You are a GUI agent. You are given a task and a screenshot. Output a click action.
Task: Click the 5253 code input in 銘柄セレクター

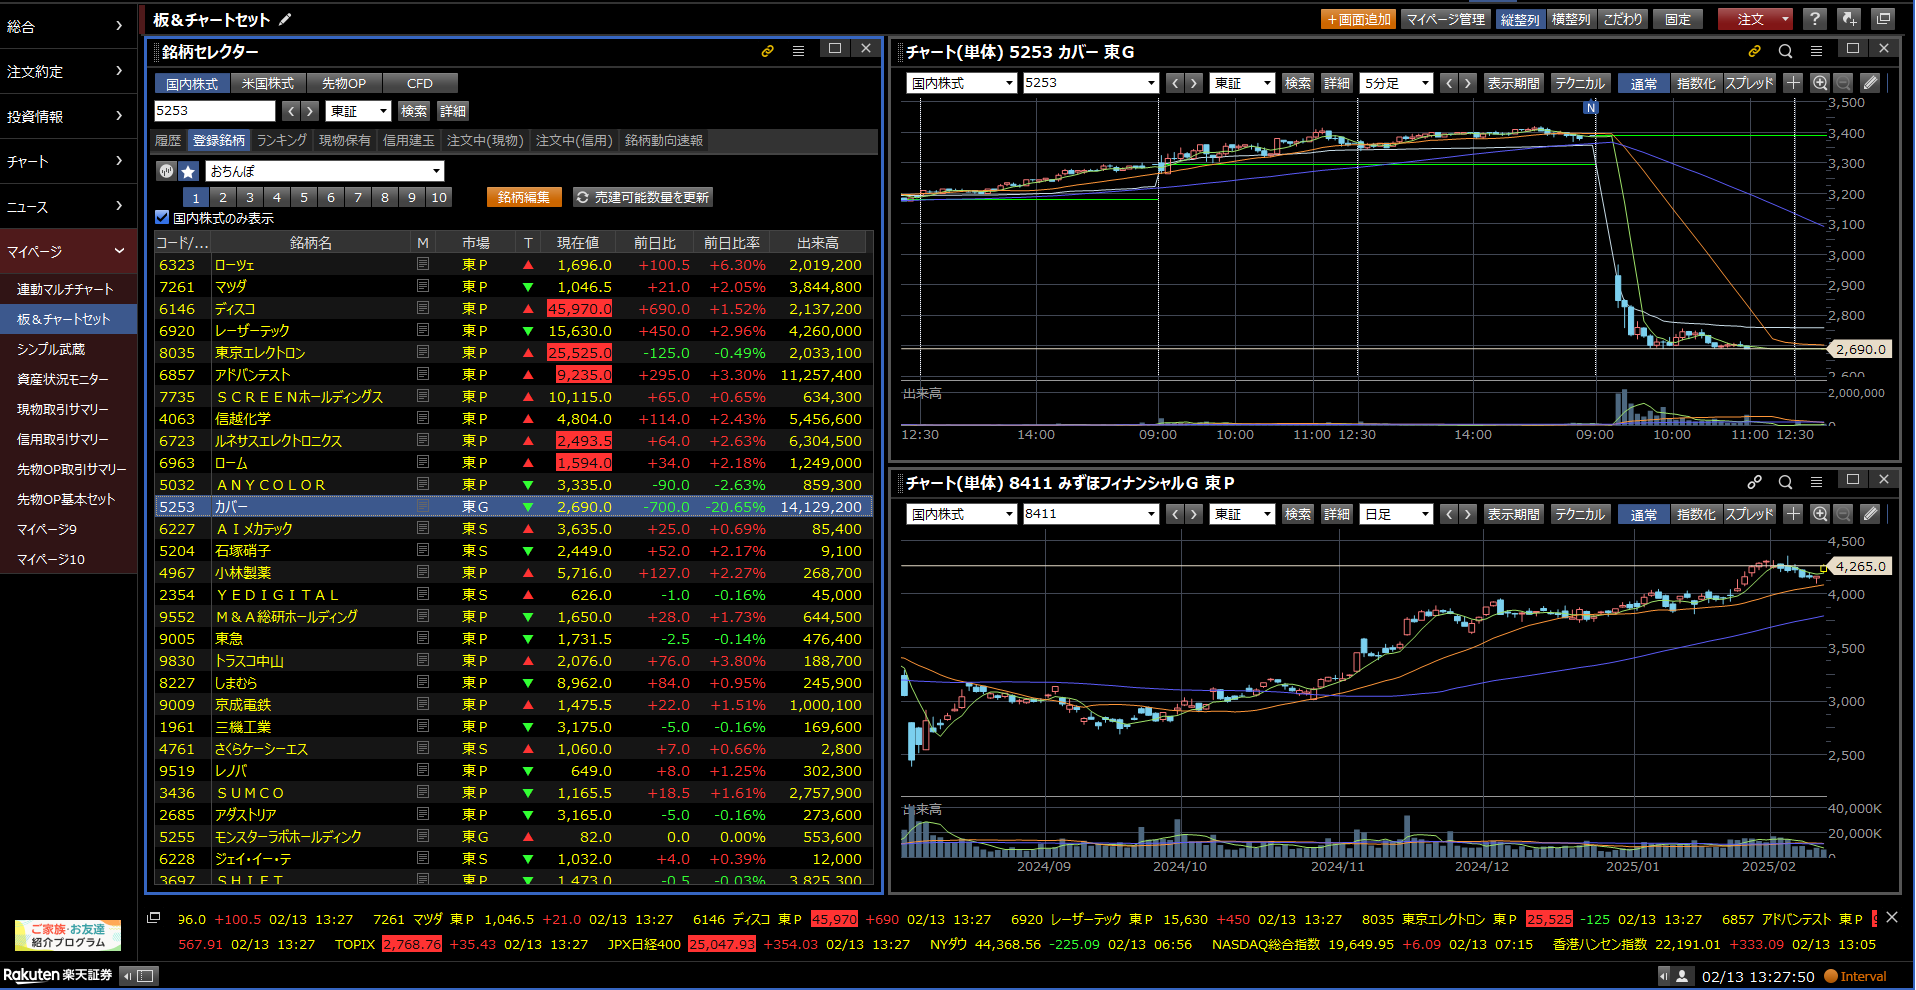pos(215,111)
